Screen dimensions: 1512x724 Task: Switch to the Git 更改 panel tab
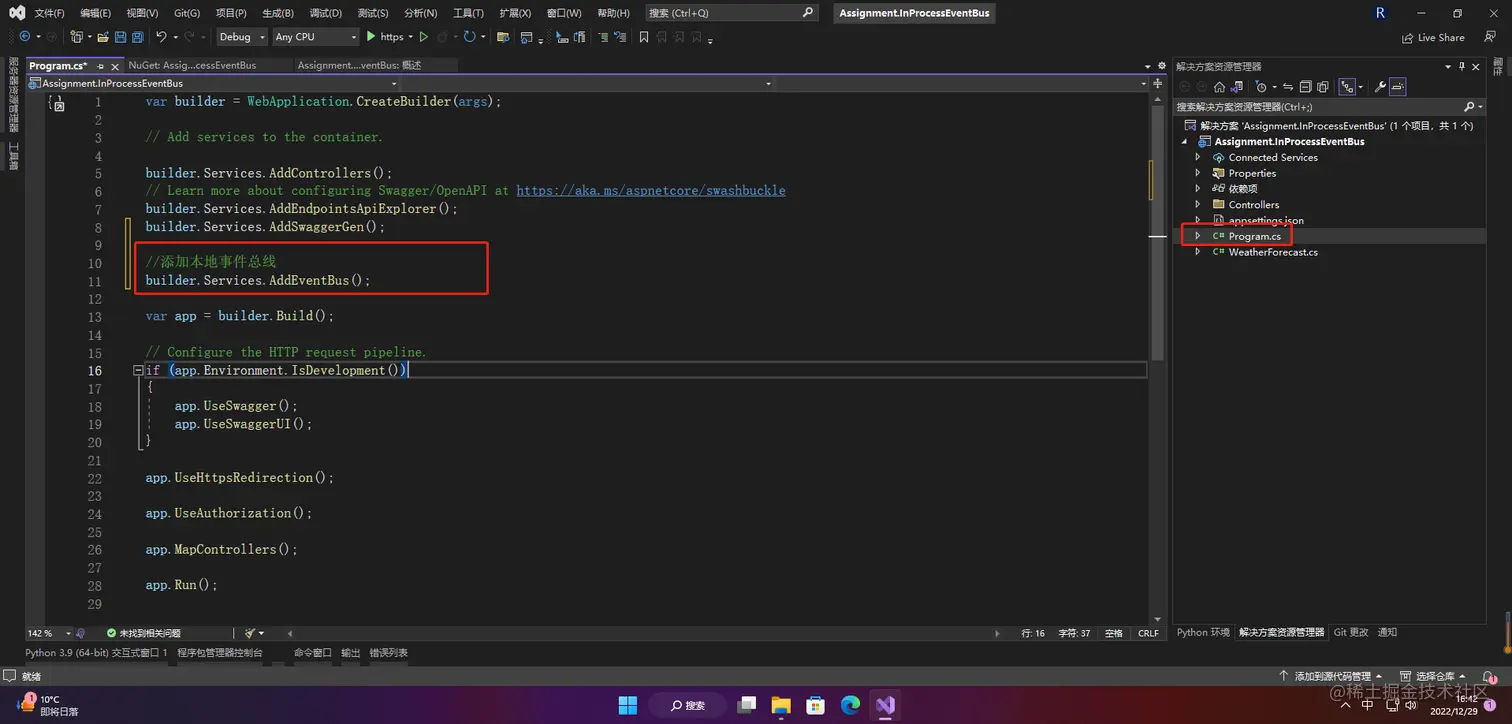tap(1351, 632)
